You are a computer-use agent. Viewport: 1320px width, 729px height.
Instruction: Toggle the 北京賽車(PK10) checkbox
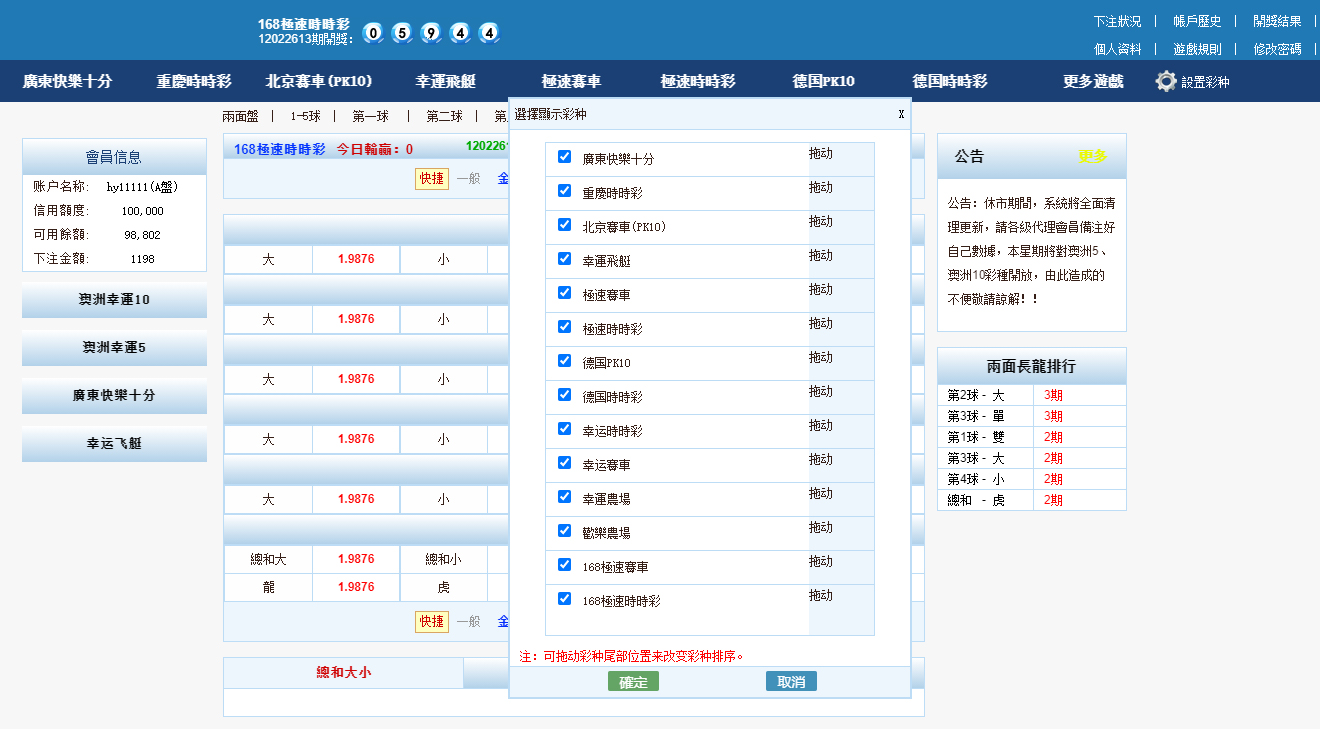(564, 225)
